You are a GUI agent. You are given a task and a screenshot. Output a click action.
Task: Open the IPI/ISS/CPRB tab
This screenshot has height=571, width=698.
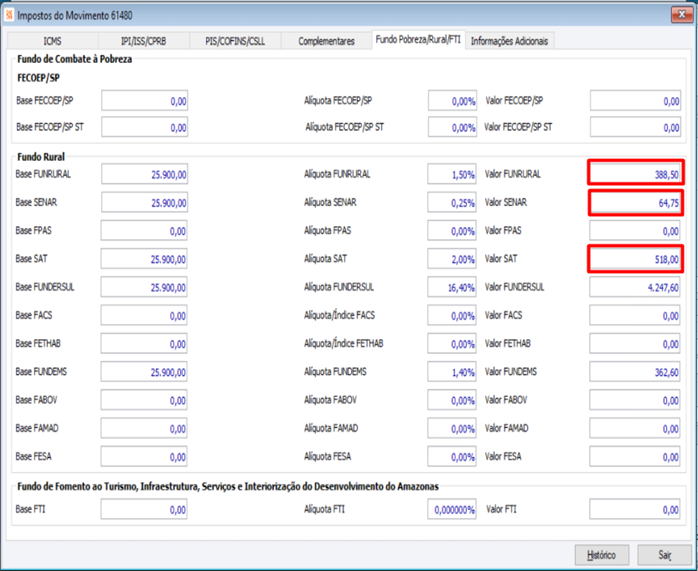143,41
